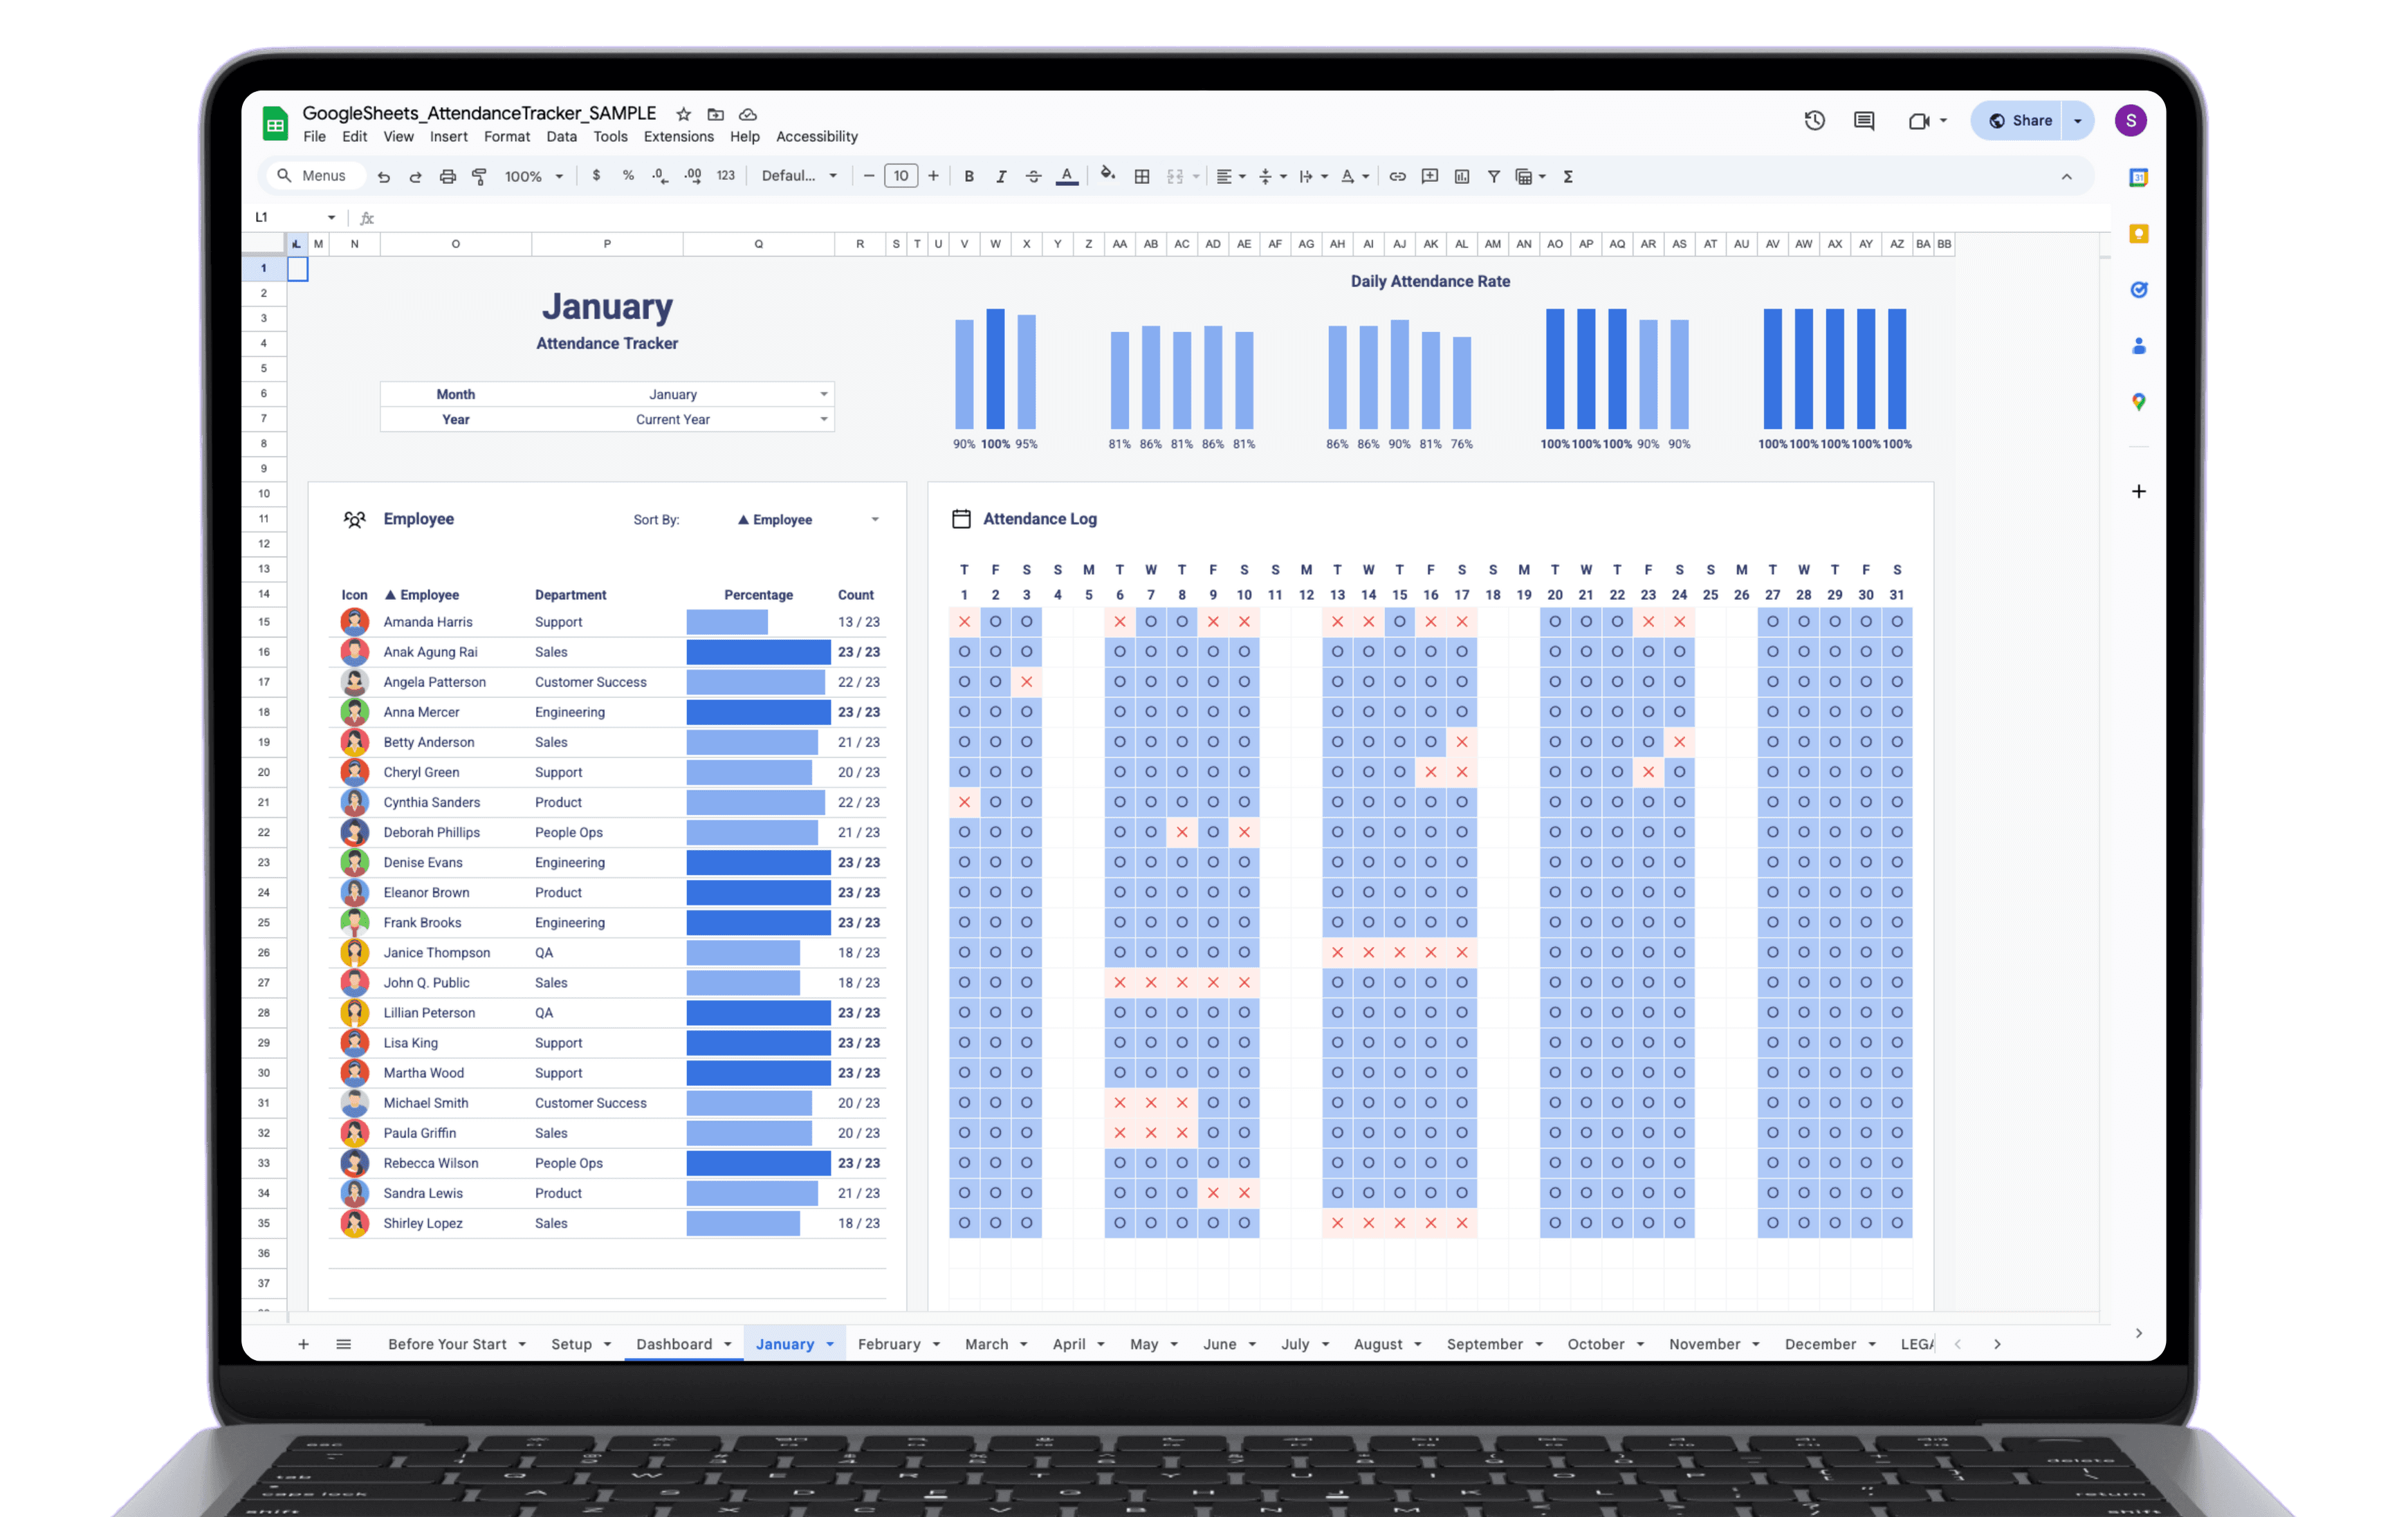Toggle strikethrough formatting
2408x1517 pixels.
point(1033,176)
